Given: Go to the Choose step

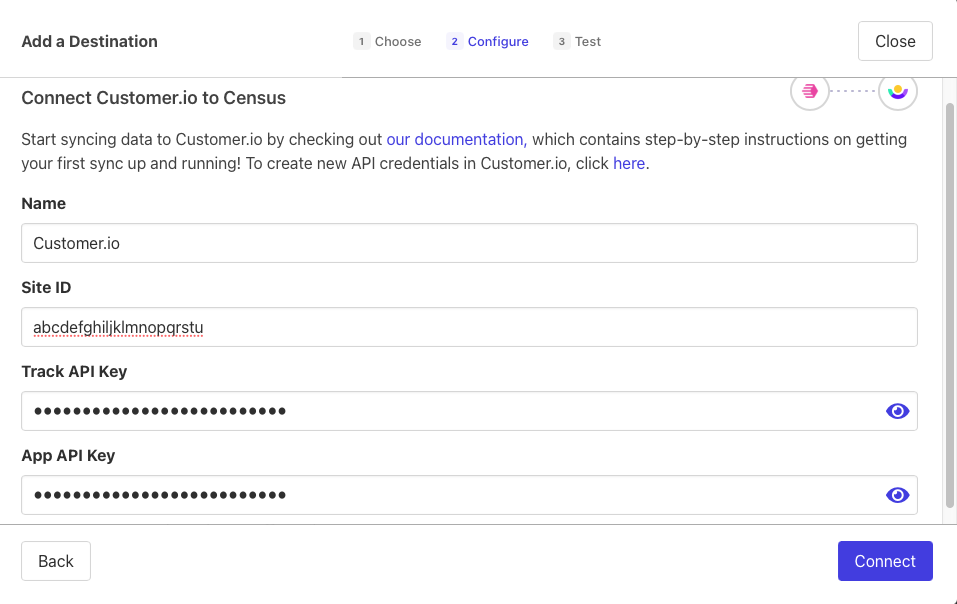Looking at the screenshot, I should tap(388, 41).
